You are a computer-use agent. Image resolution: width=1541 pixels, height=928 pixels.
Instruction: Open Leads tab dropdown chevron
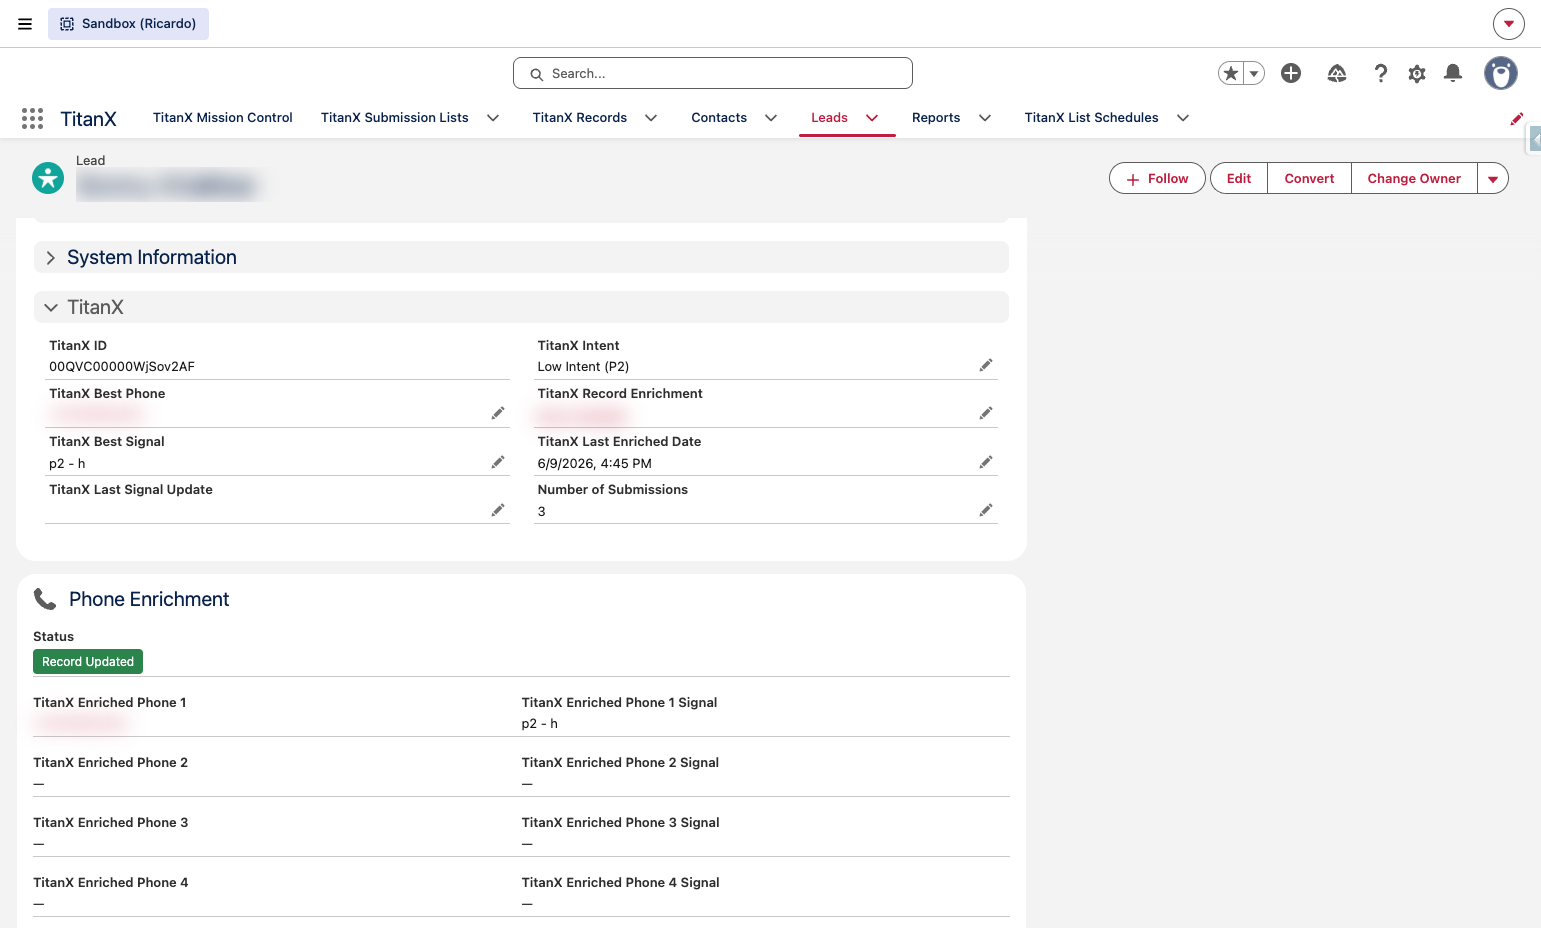coord(872,118)
